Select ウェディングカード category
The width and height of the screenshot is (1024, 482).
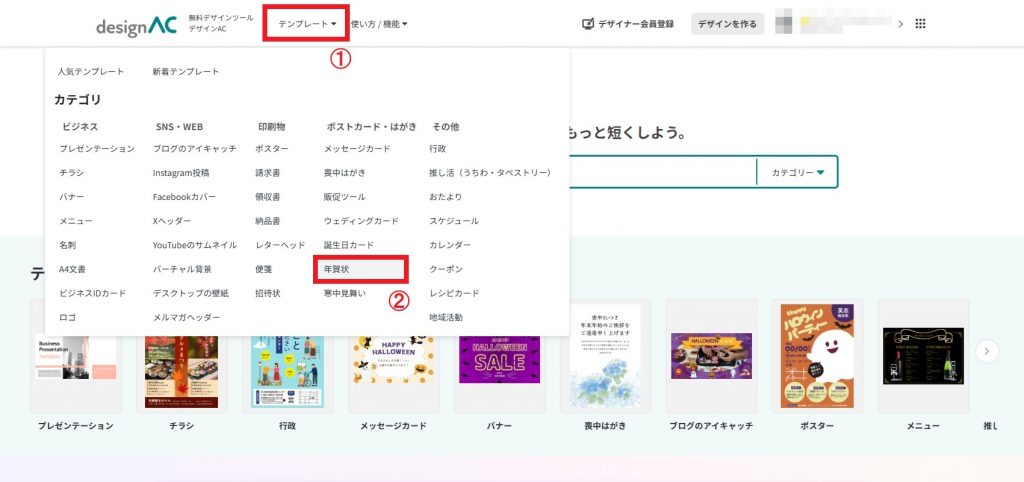pos(361,221)
